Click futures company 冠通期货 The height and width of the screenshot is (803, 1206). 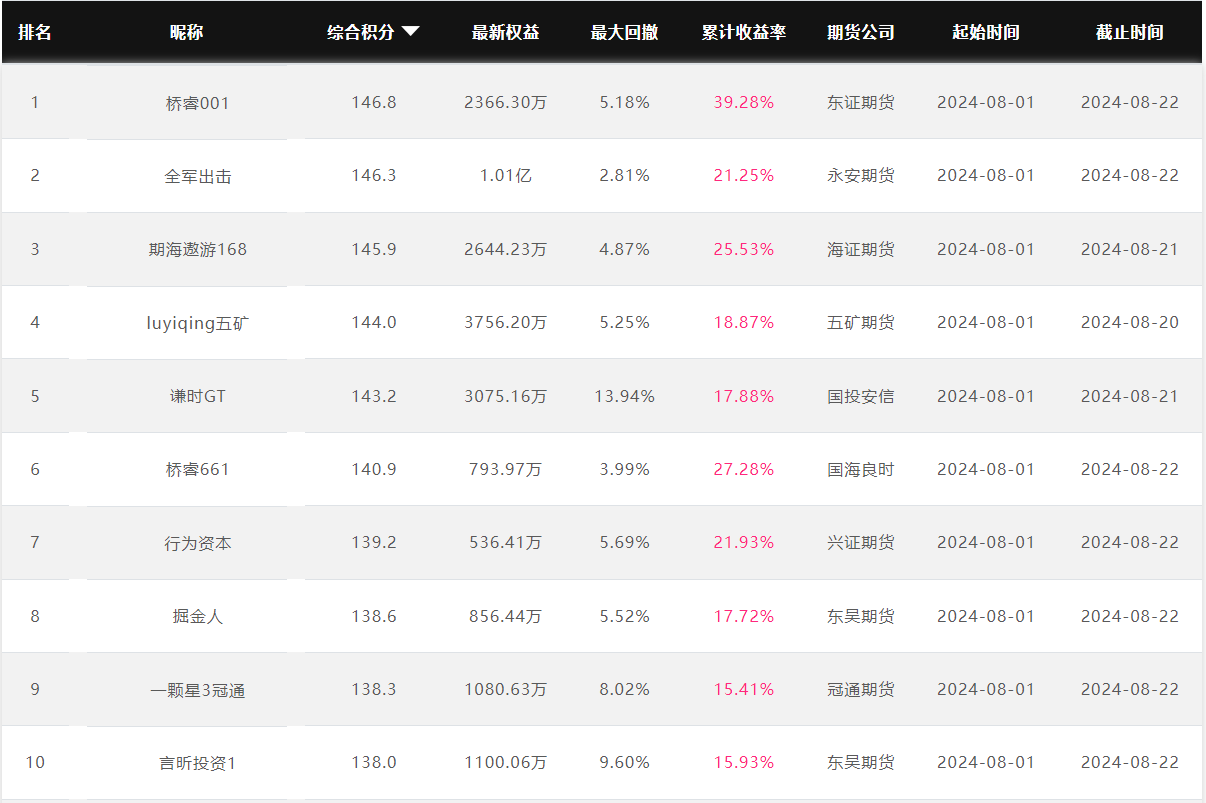(x=861, y=690)
